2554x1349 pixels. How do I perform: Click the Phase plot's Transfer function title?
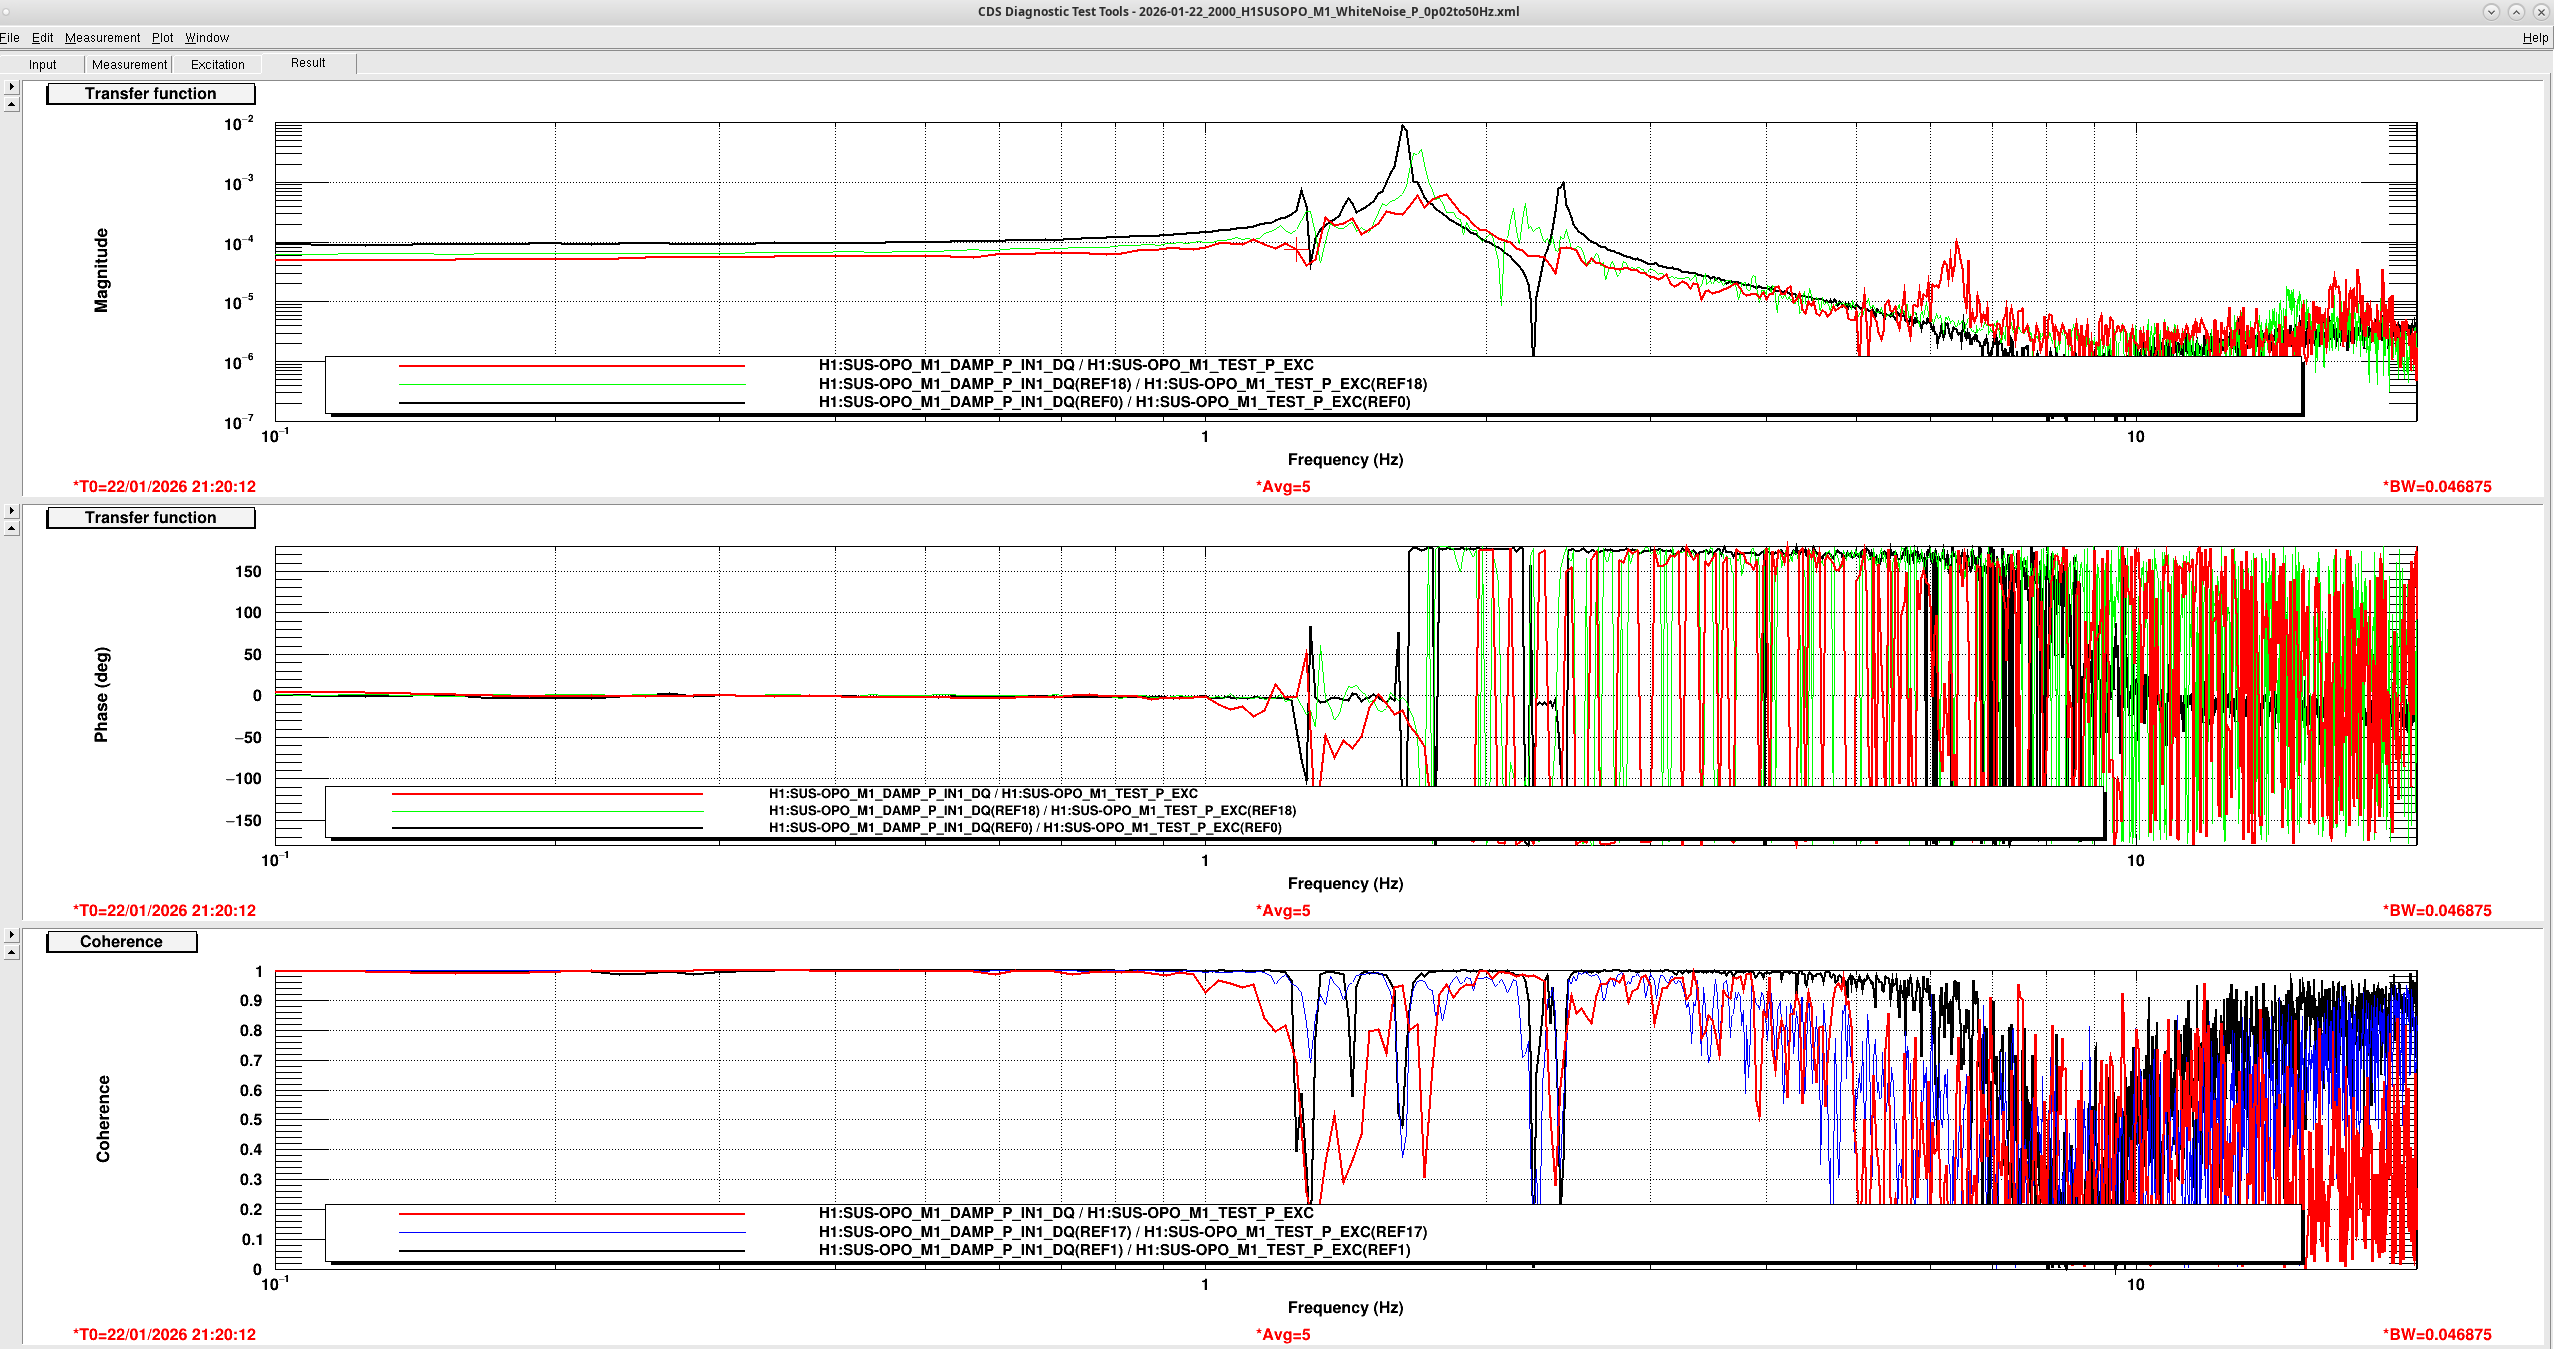150,518
